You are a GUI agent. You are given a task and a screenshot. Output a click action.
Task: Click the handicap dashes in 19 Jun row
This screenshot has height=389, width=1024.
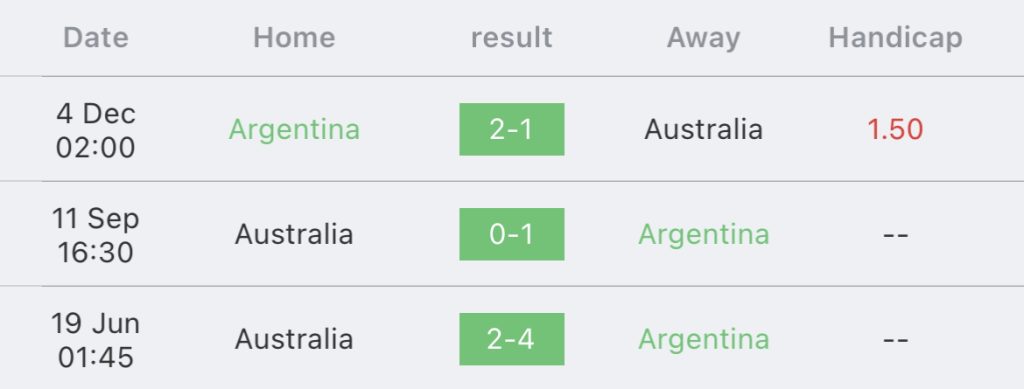[x=895, y=340]
